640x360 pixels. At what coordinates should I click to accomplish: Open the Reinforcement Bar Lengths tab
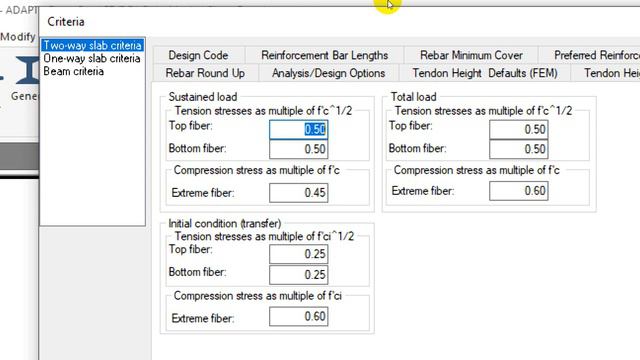324,55
